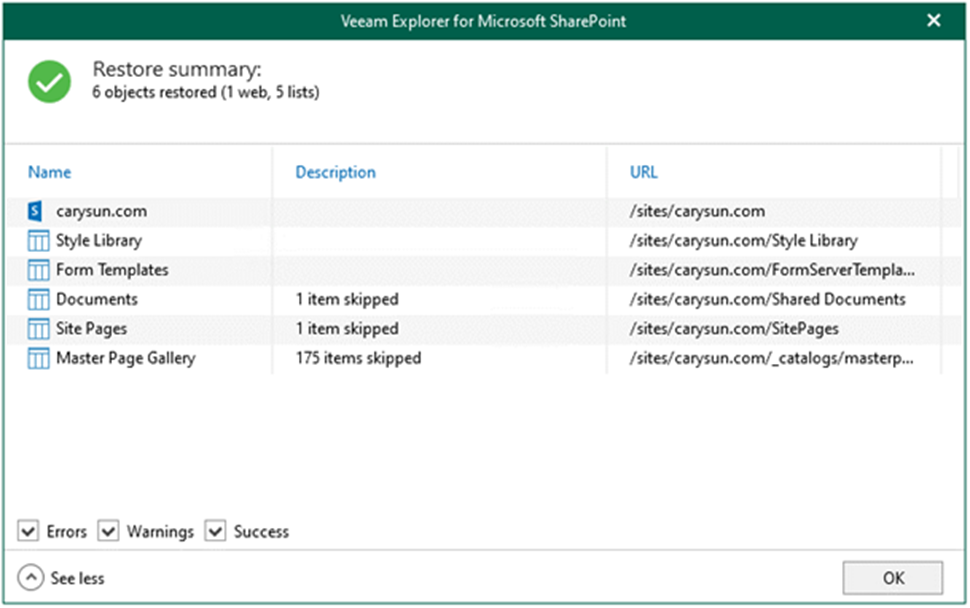Sort by the Name column header

(49, 172)
